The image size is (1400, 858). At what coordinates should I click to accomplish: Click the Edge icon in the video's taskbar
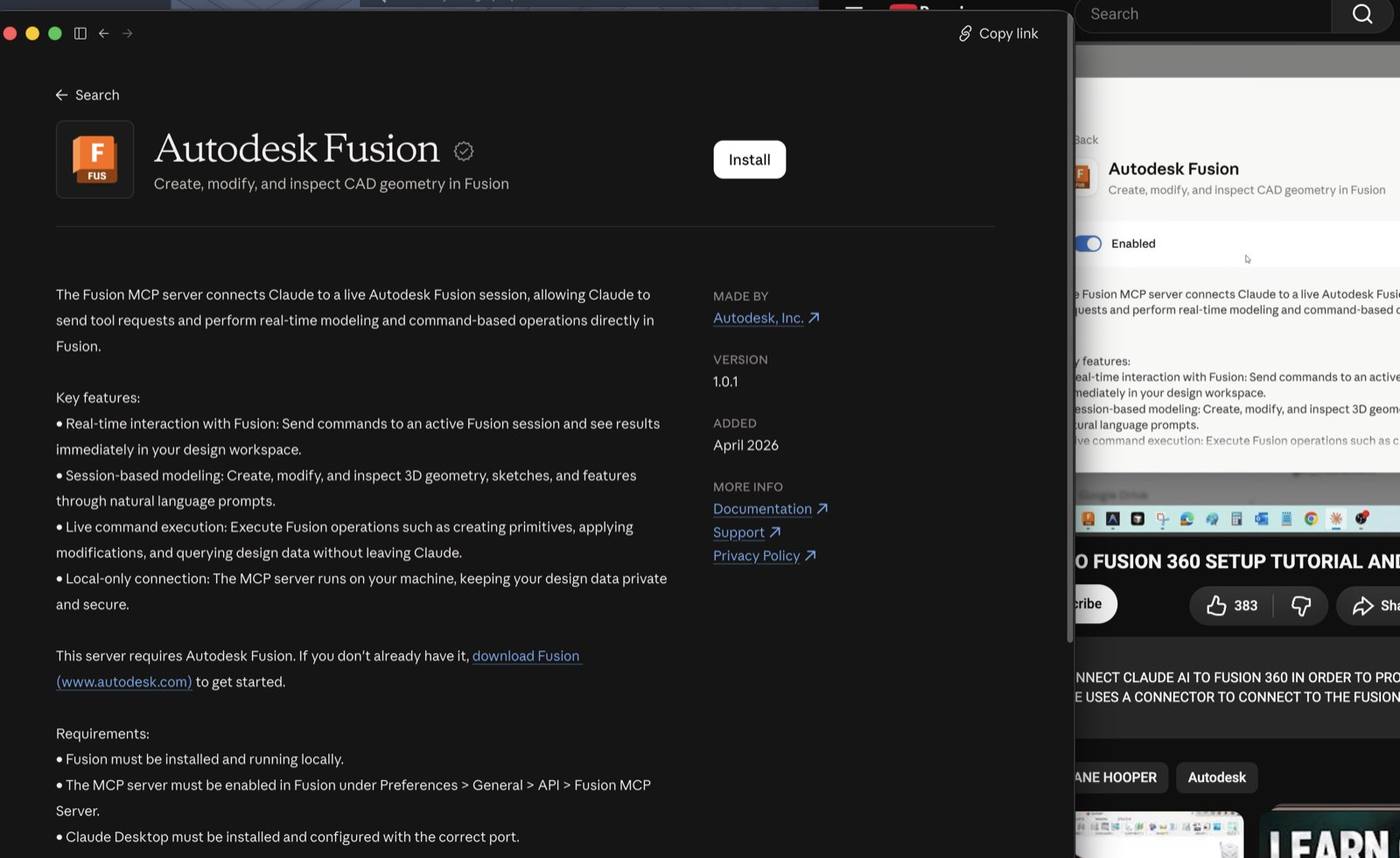[1187, 518]
